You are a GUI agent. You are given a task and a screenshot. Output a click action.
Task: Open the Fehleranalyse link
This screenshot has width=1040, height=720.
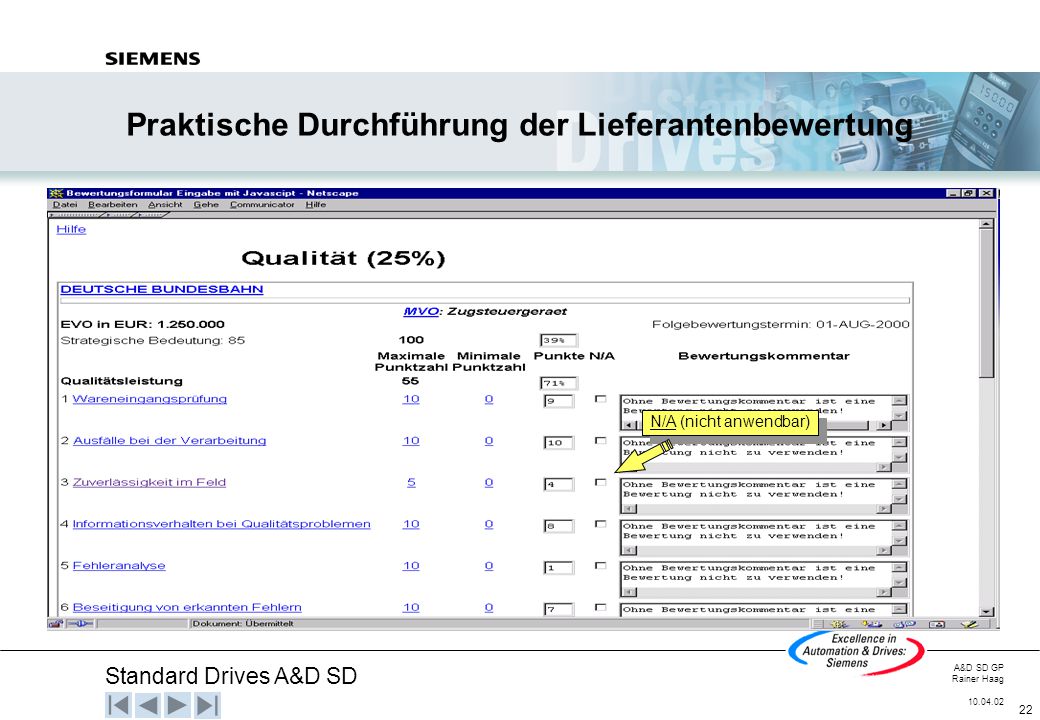point(119,566)
